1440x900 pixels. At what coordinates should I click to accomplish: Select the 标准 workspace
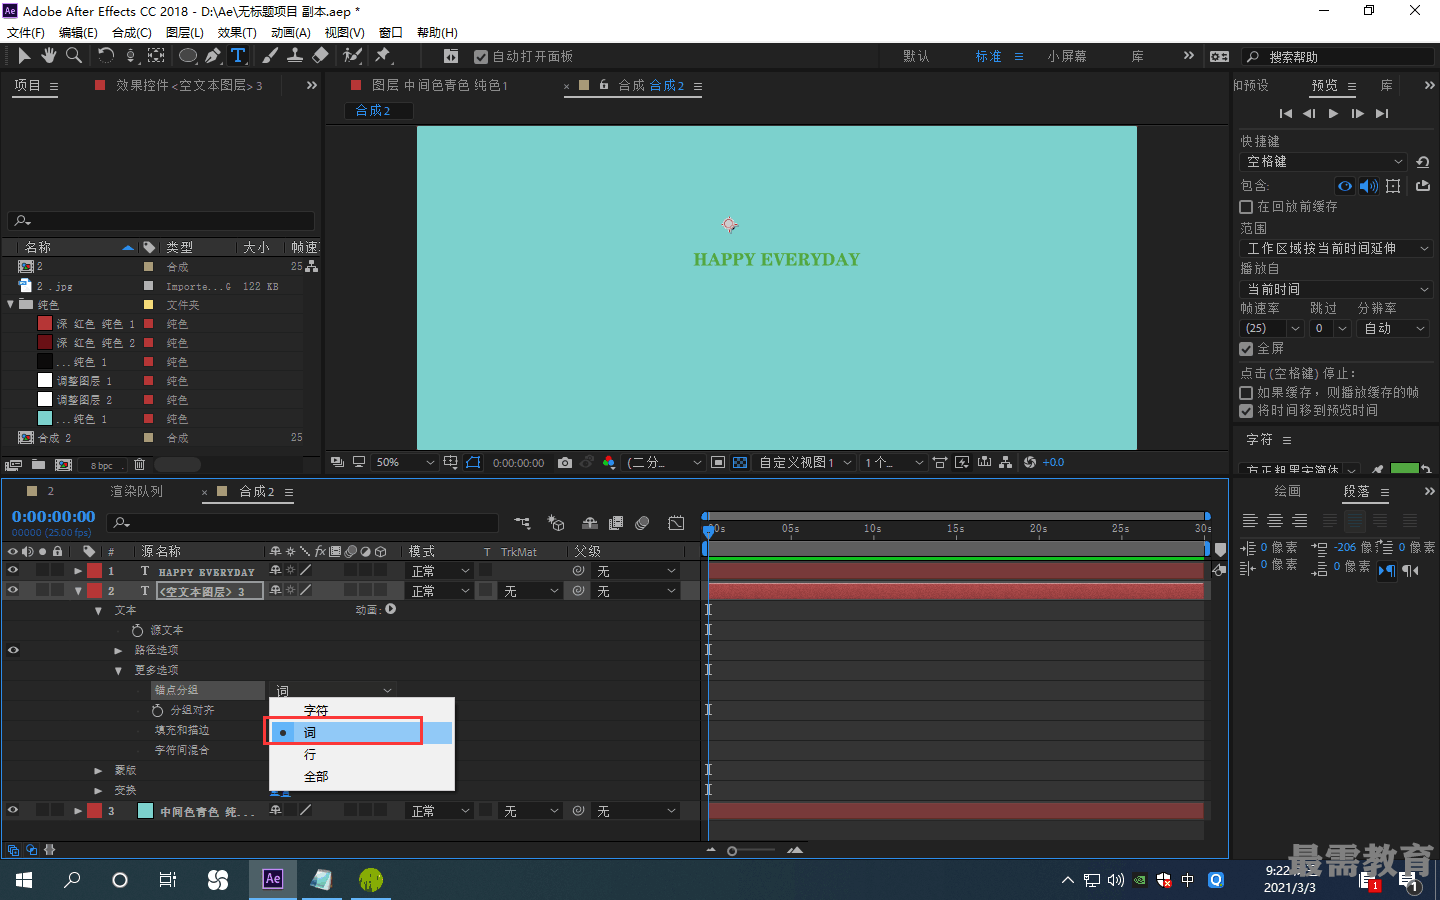pos(988,56)
